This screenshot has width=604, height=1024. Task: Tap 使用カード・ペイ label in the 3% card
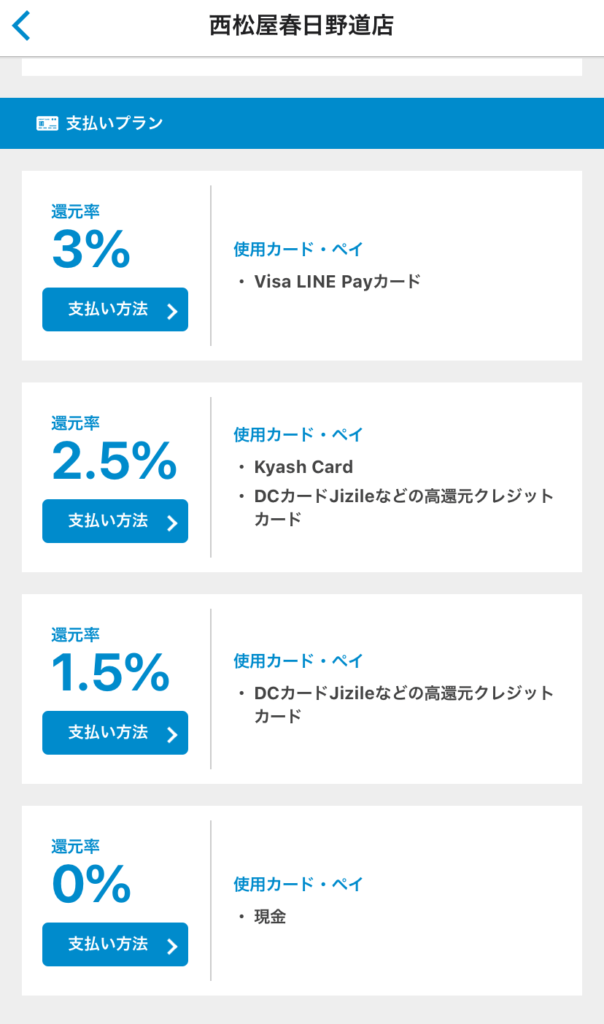point(298,249)
